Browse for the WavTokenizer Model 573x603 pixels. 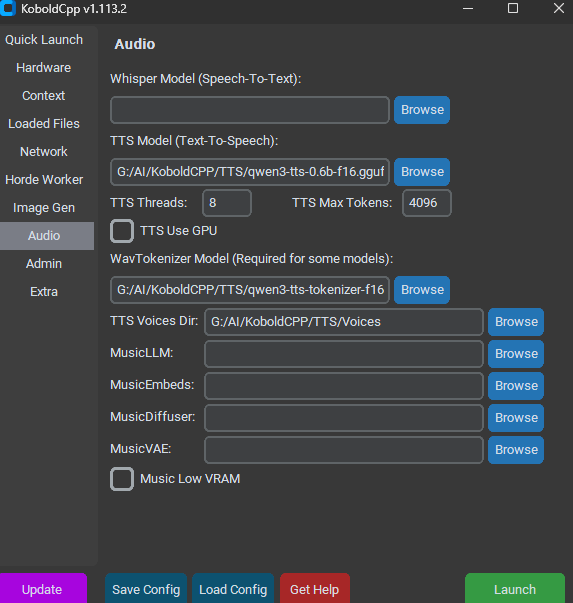tap(422, 290)
